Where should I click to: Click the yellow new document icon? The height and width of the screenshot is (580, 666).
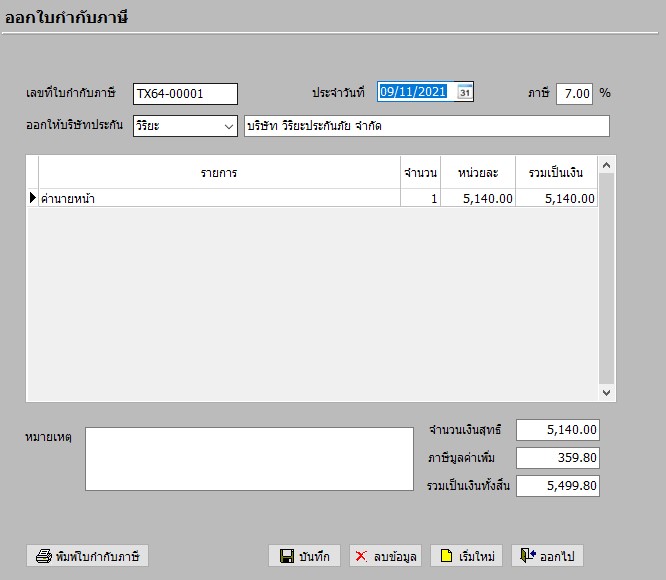(446, 556)
